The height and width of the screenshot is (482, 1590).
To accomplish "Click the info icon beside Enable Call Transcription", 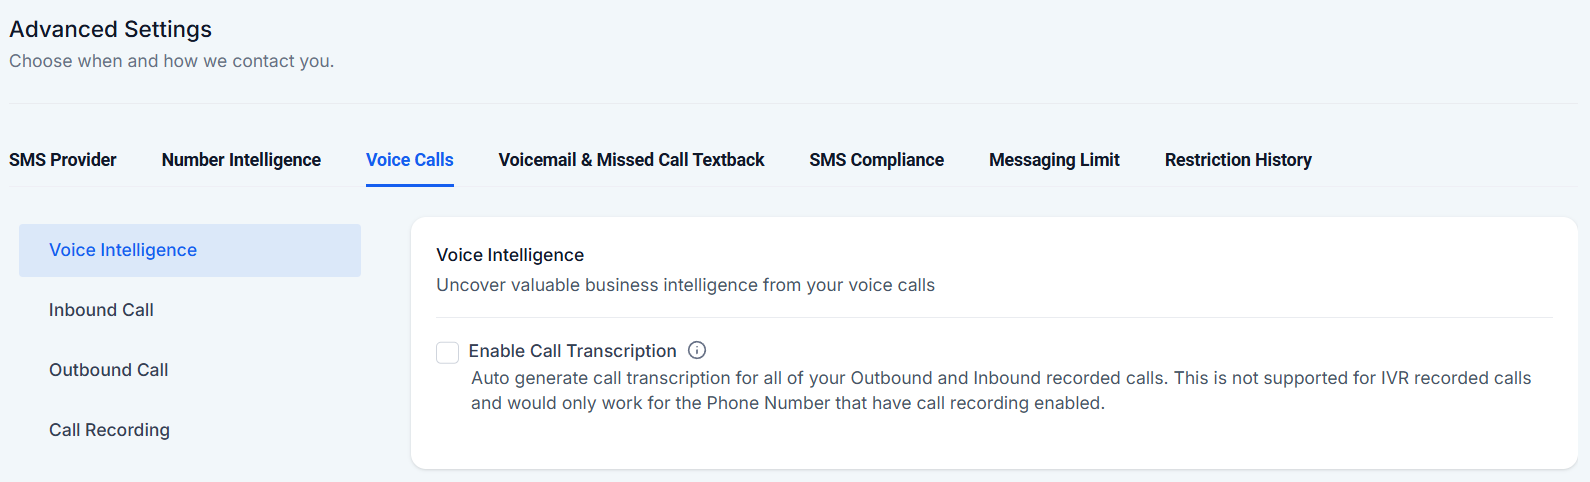I will [x=697, y=350].
